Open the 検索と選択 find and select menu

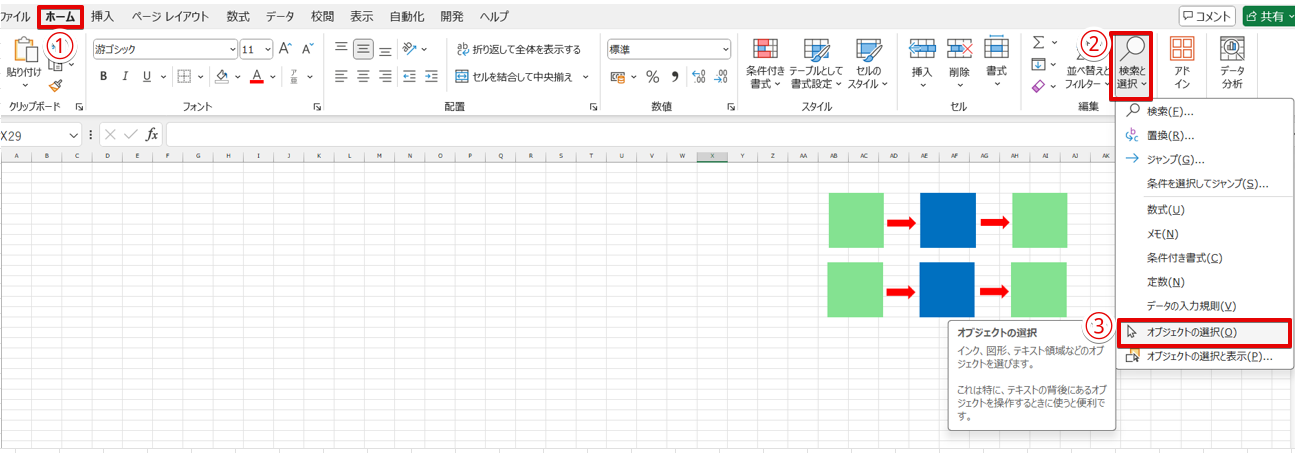[1132, 64]
